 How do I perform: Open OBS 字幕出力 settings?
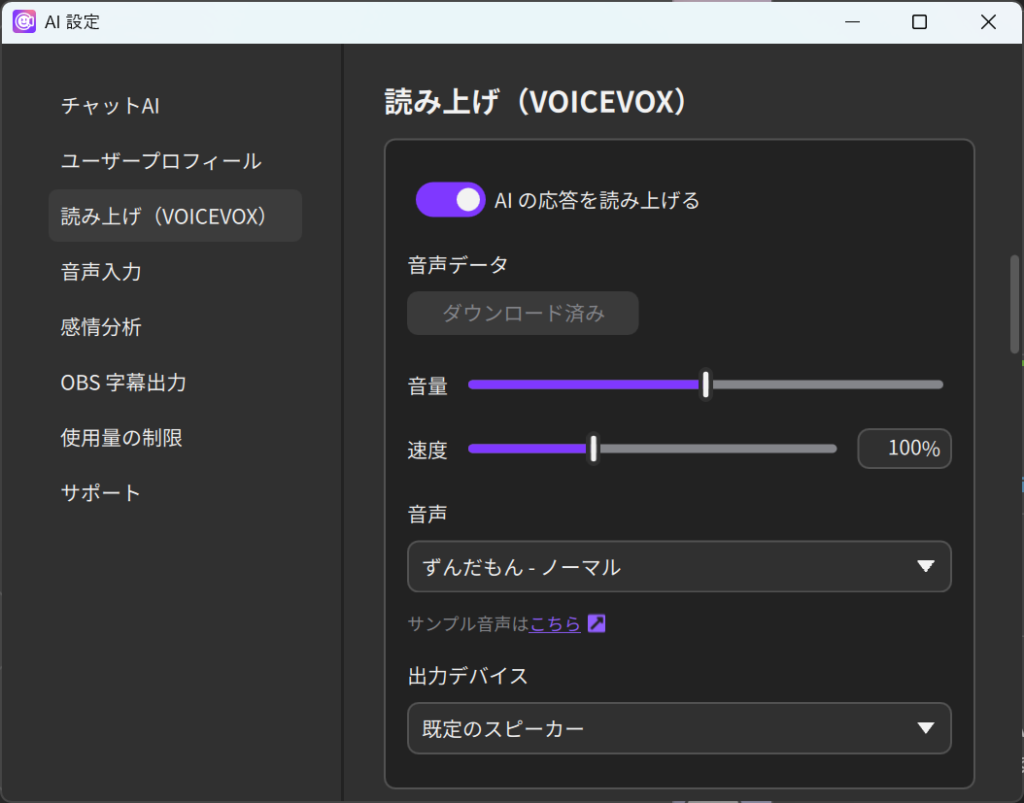click(x=123, y=383)
